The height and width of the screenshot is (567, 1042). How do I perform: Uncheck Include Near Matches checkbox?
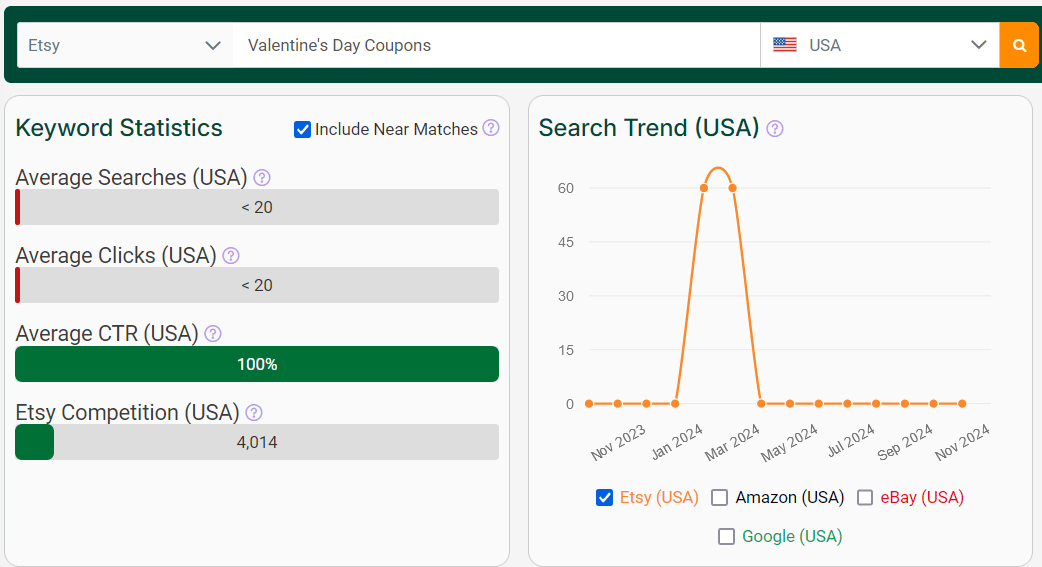tap(302, 130)
